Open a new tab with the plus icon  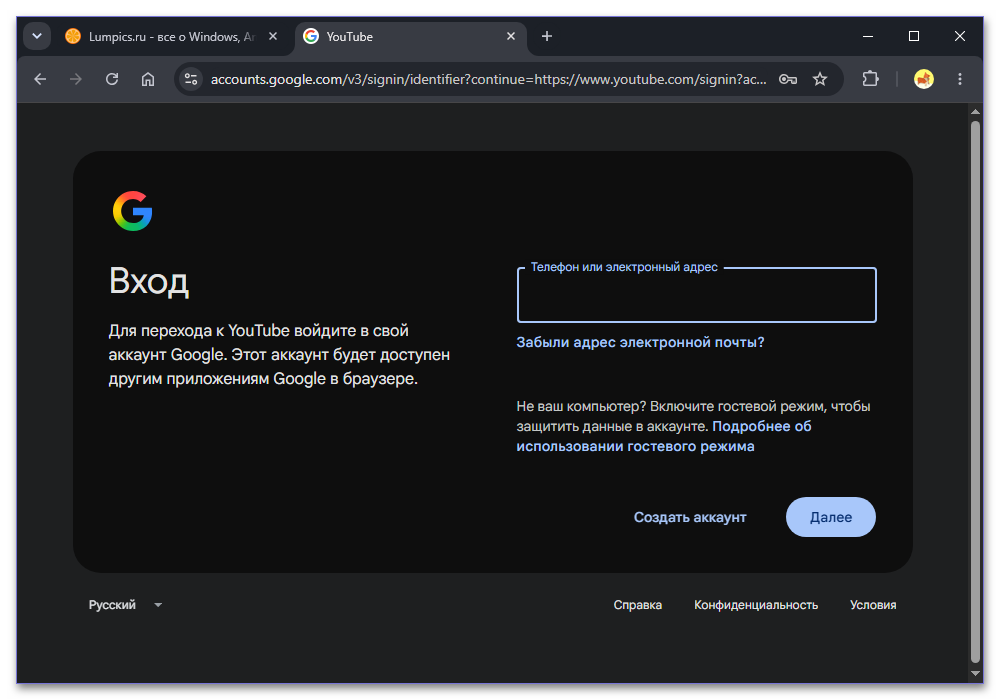click(x=547, y=36)
